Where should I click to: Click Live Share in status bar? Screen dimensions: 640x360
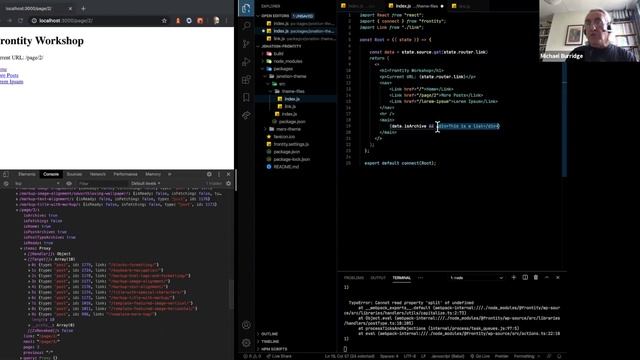point(279,356)
